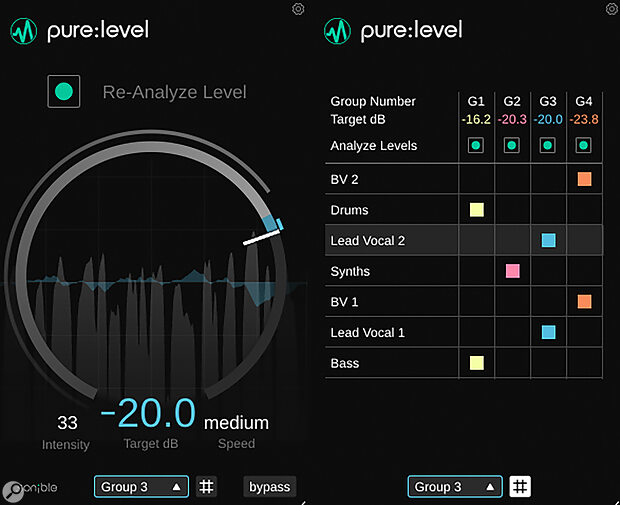
Task: Click the medium Speed setting
Action: coord(236,423)
